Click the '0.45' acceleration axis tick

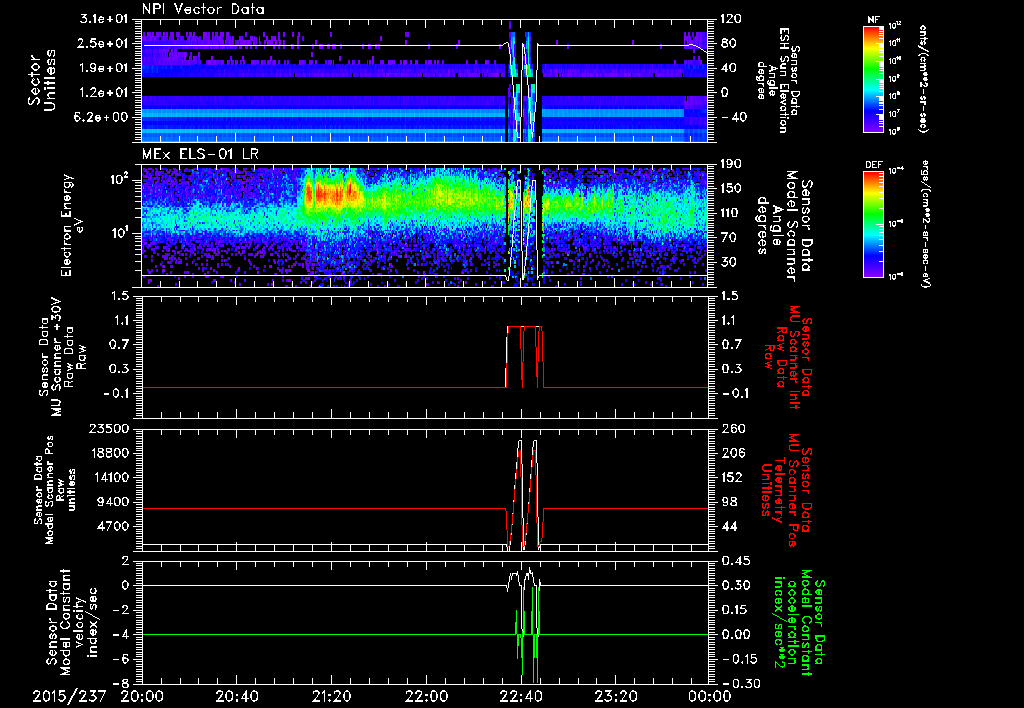(x=735, y=561)
